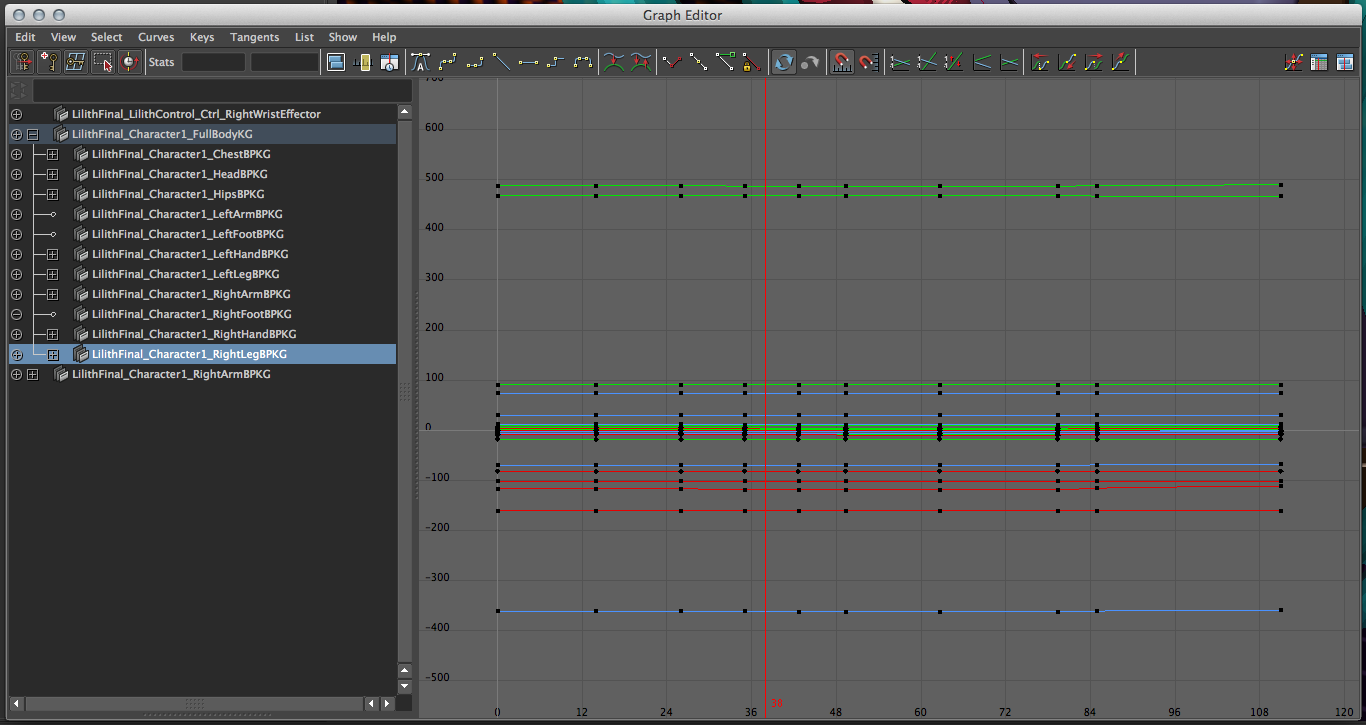
Task: Select the Lattice Deform Keys tool
Action: [75, 62]
